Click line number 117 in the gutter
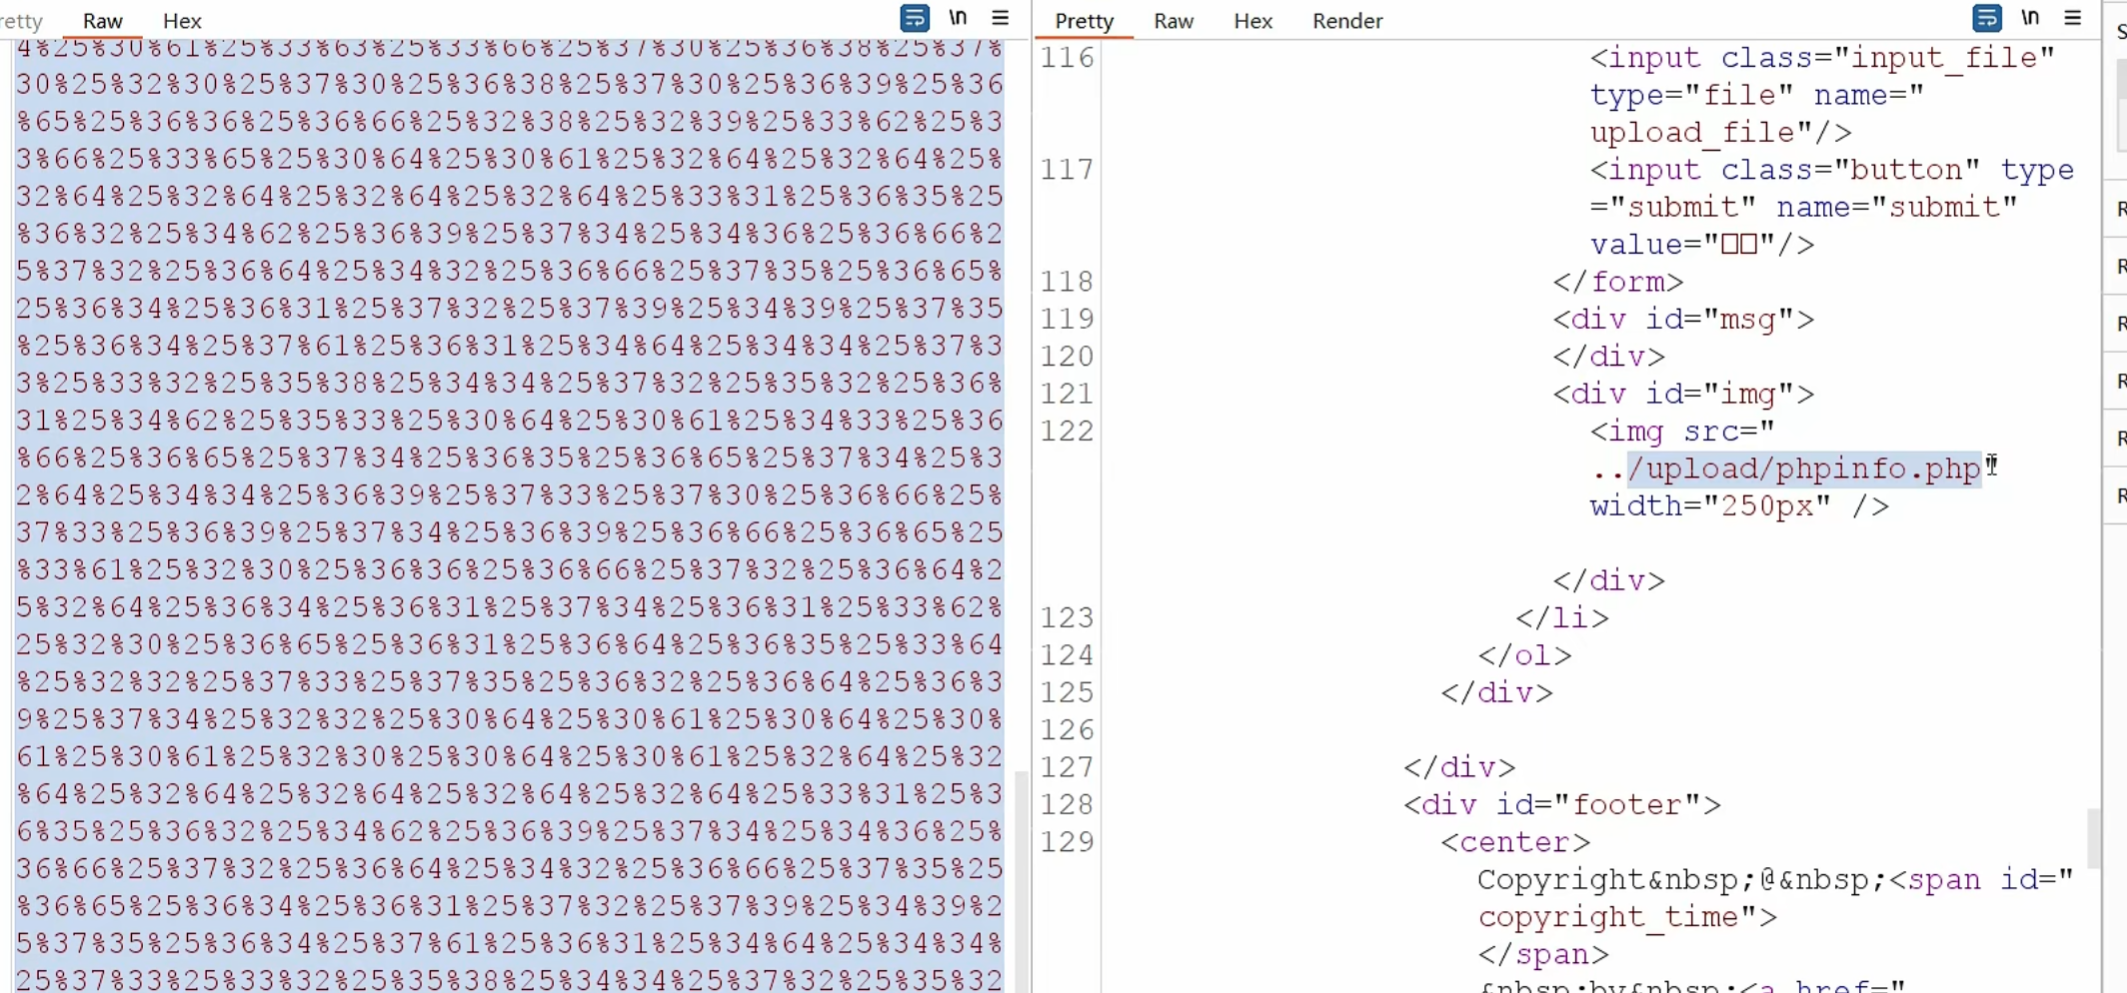The width and height of the screenshot is (2127, 993). pos(1067,170)
